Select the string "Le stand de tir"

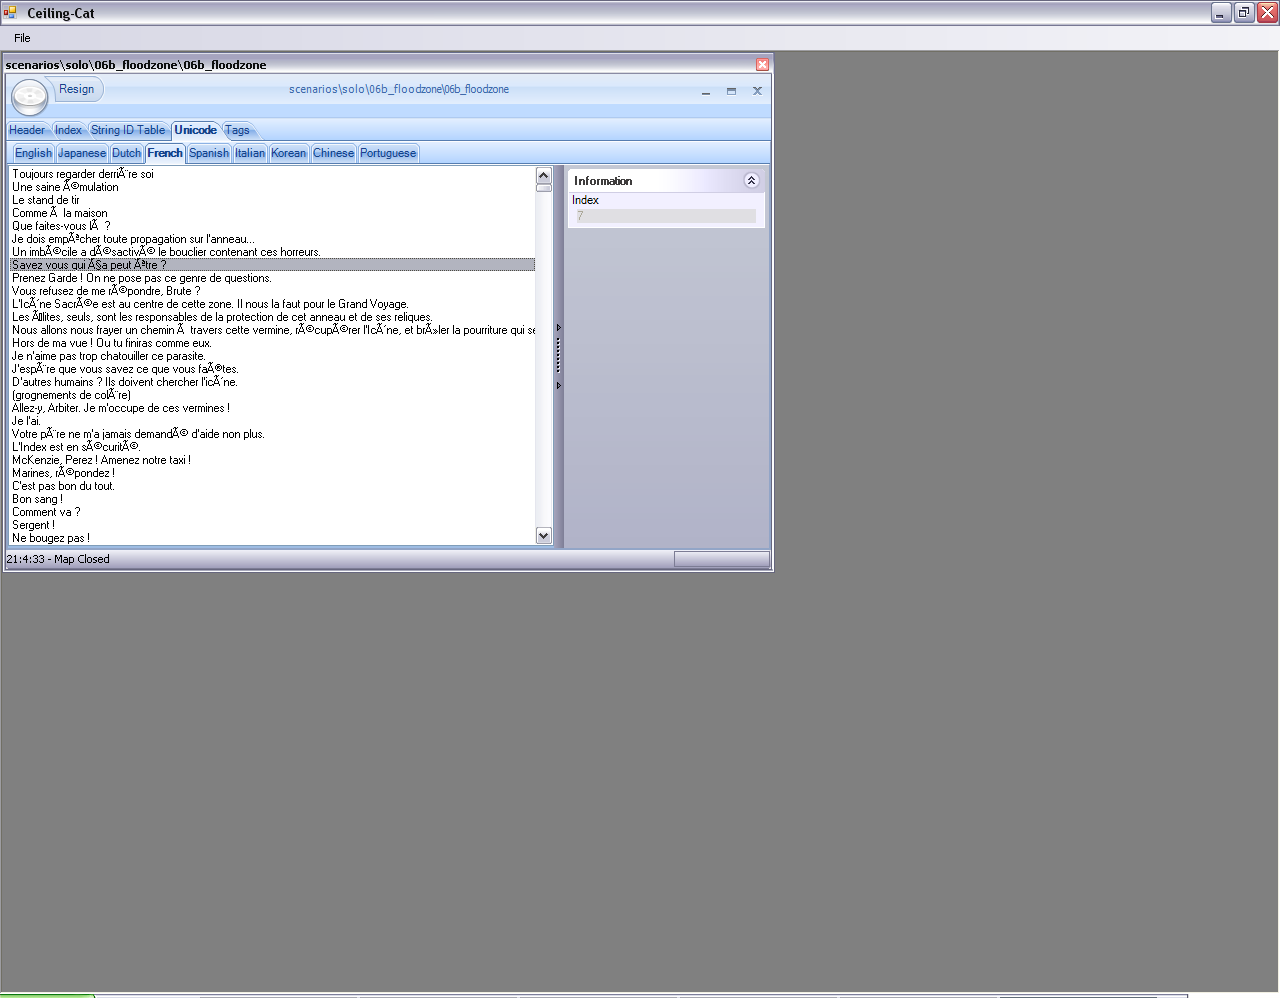click(x=46, y=200)
